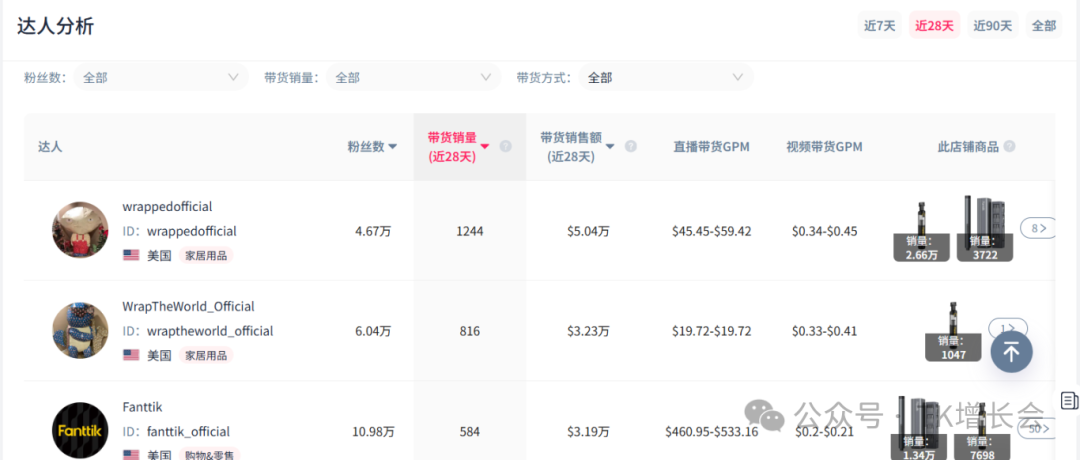The width and height of the screenshot is (1080, 460).
Task: Select the 全部 time range tab
Action: click(x=1043, y=26)
